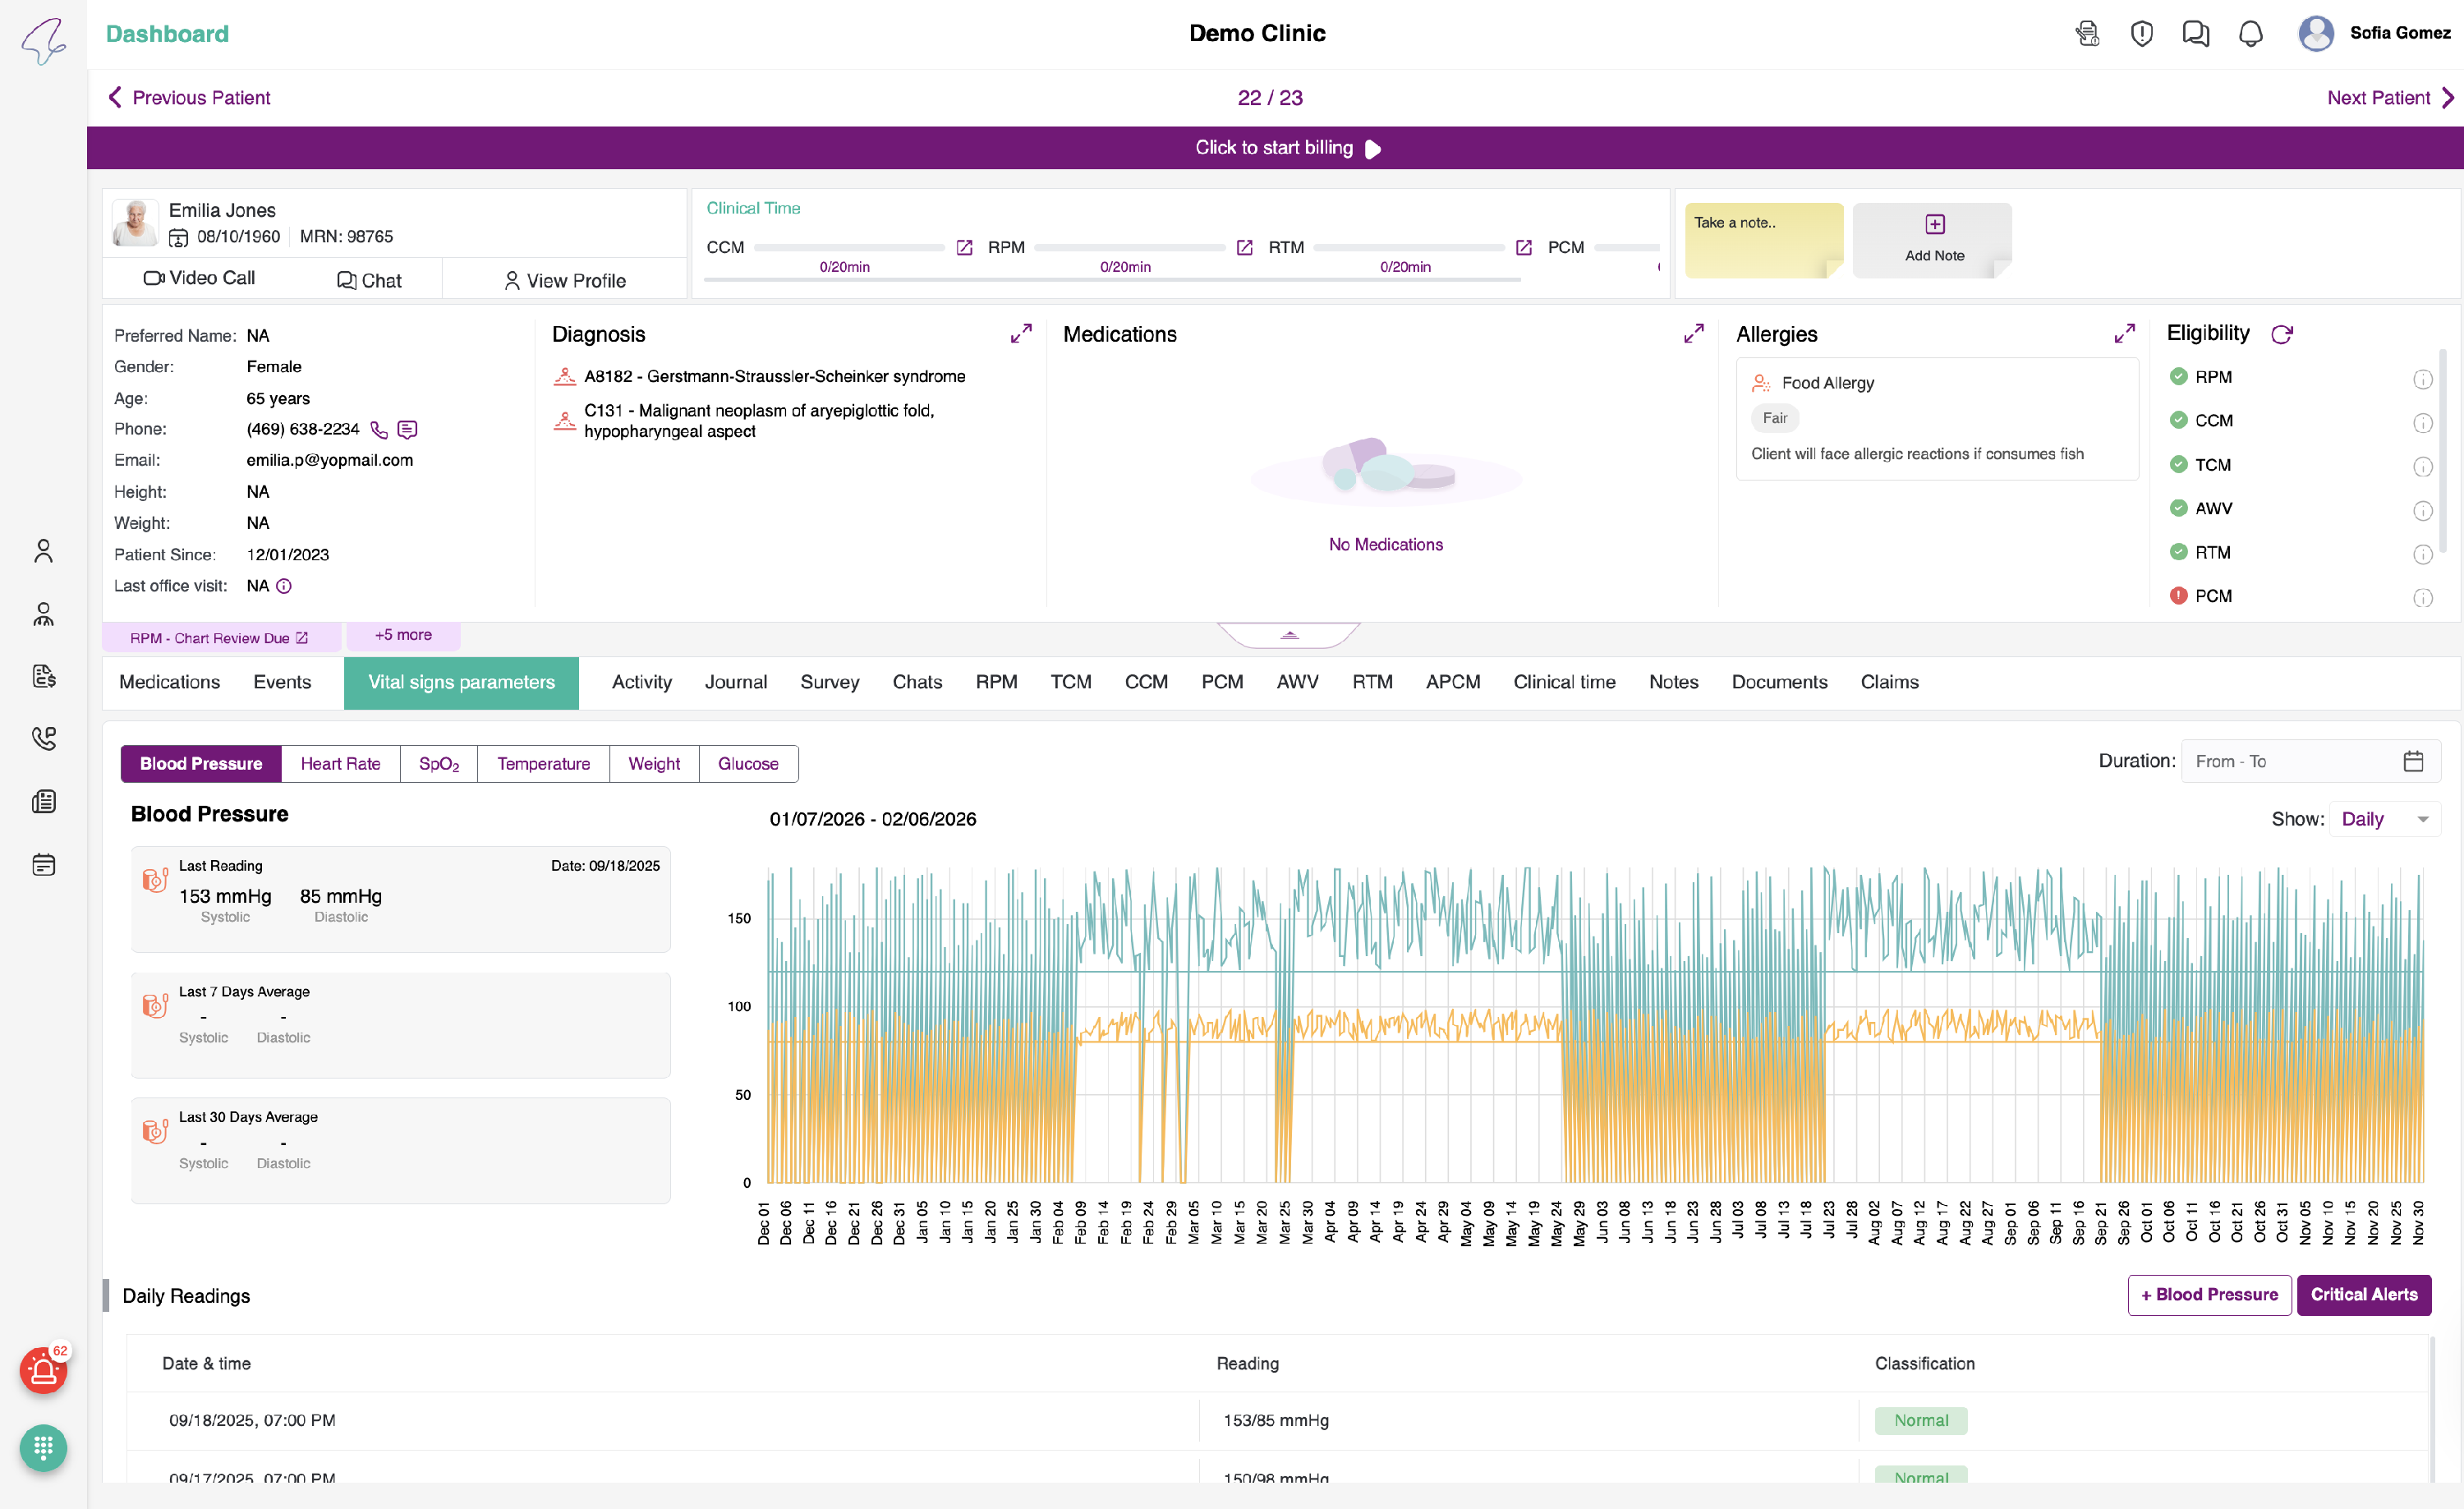
Task: Open the Claims tab
Action: pos(1889,682)
